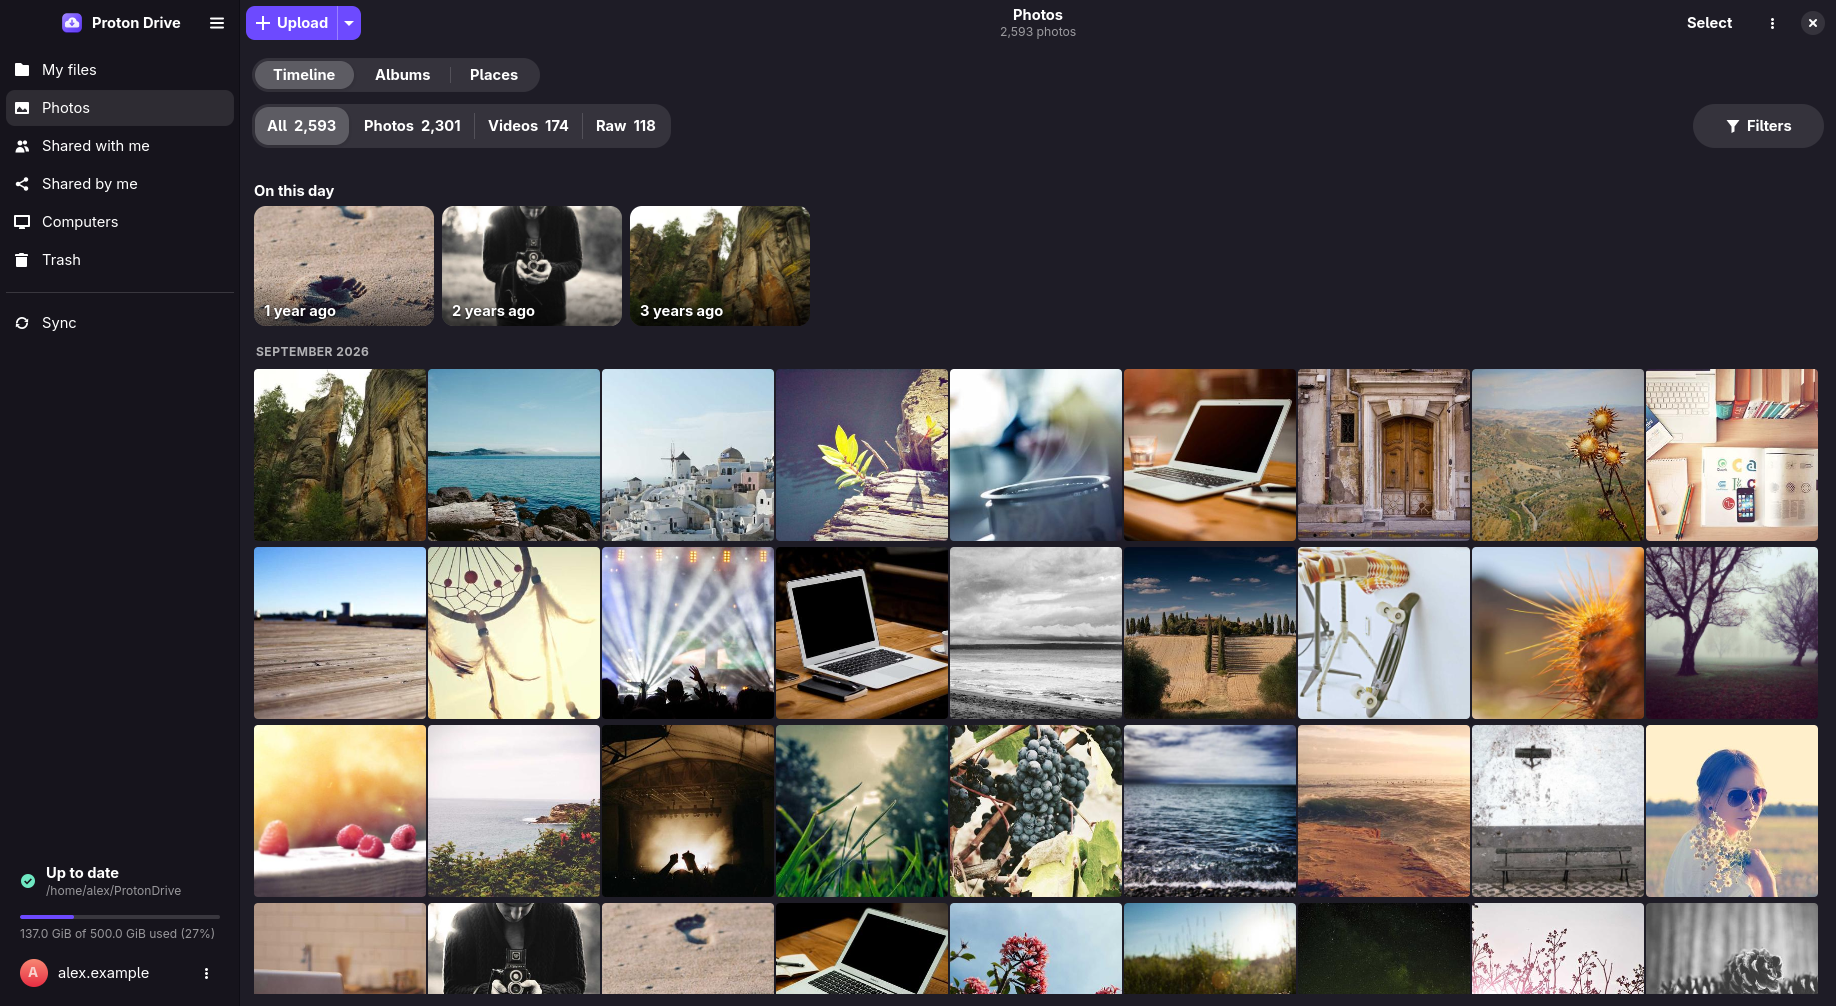1836x1006 pixels.
Task: Click the /home/alex/ProtonDrive path
Action: [113, 891]
